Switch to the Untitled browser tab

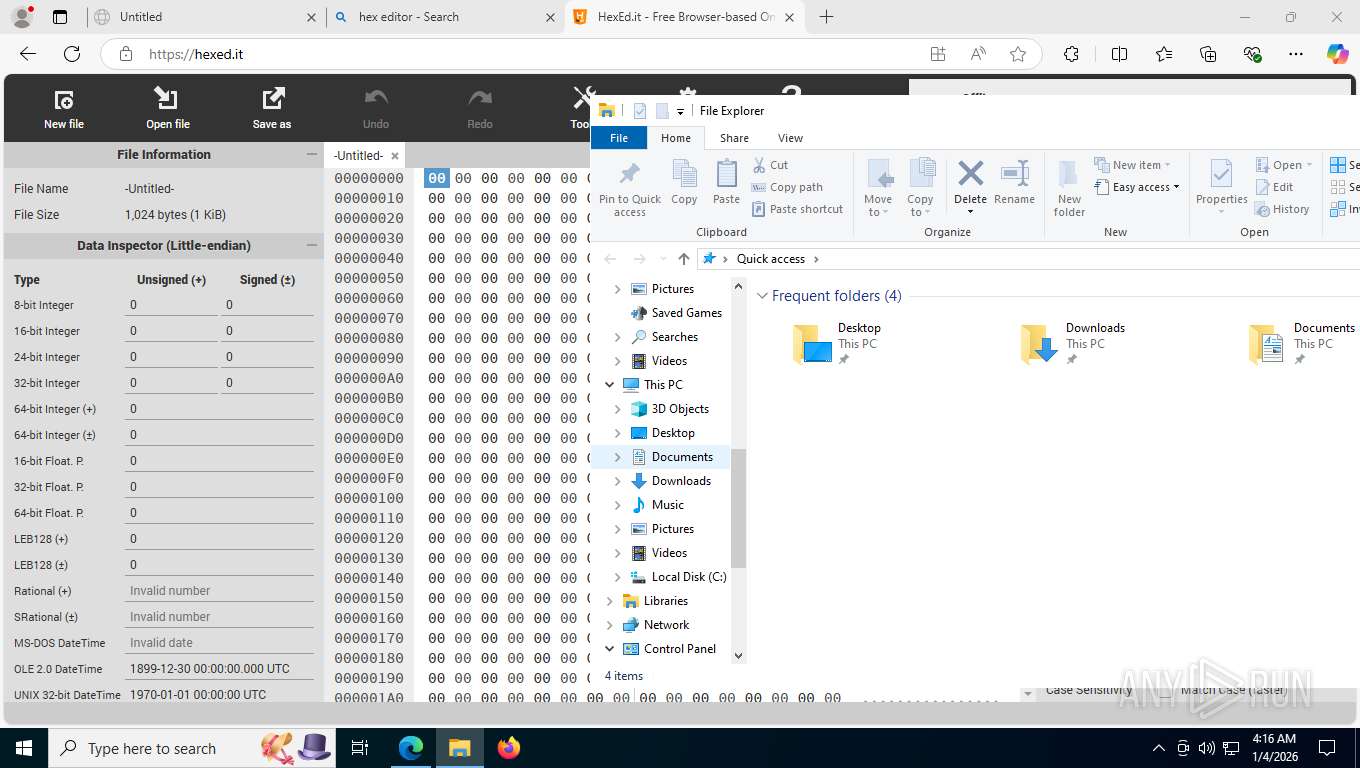(x=204, y=17)
